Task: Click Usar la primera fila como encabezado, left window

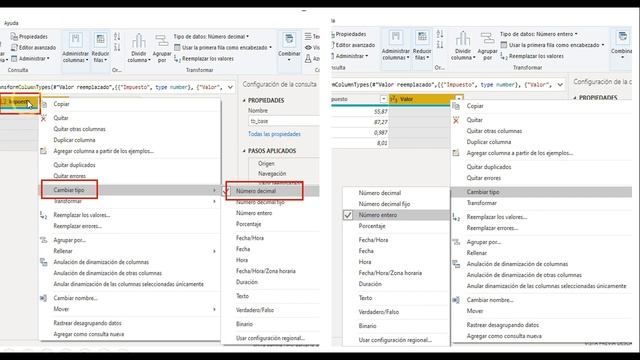Action: pyautogui.click(x=223, y=48)
